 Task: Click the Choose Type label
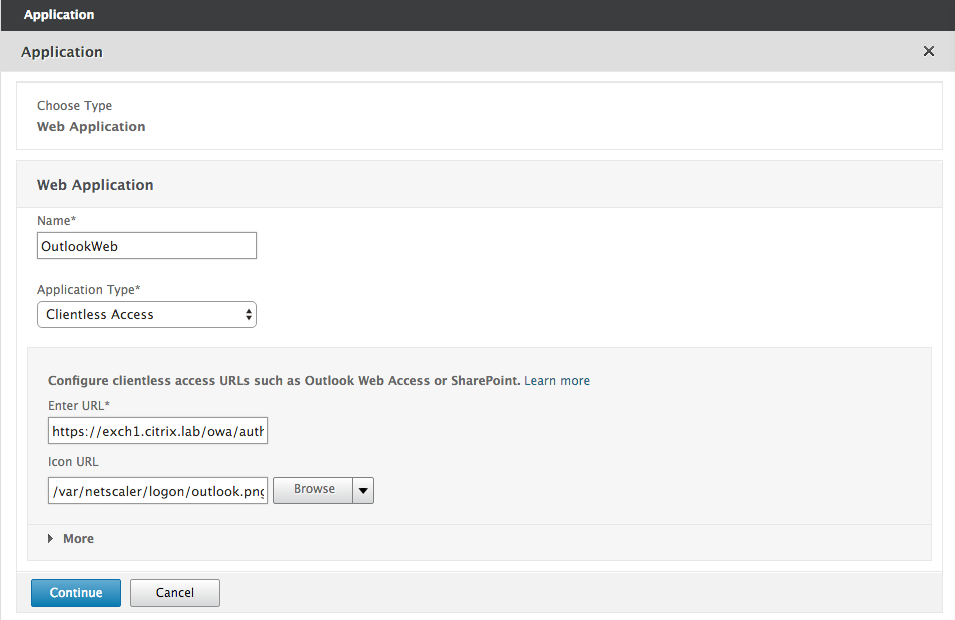[74, 106]
